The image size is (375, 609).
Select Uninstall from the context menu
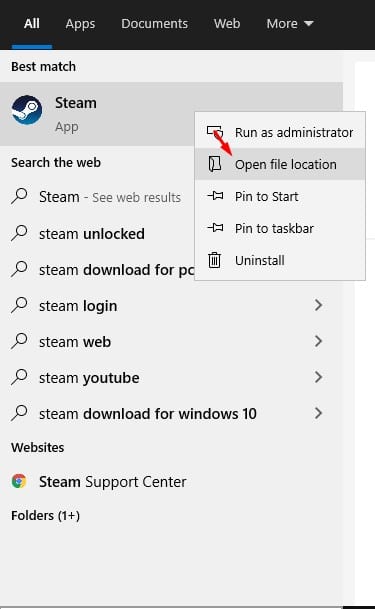click(280, 260)
